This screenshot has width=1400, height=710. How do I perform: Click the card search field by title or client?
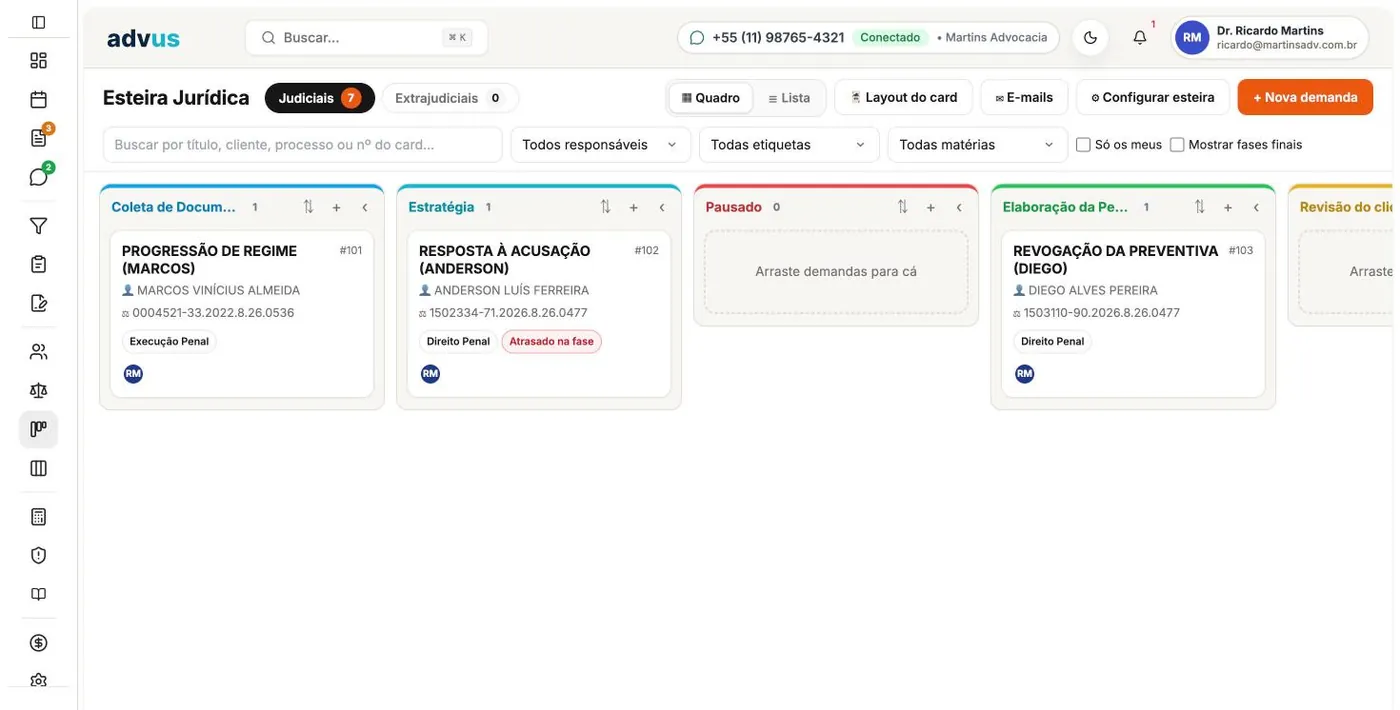(303, 145)
